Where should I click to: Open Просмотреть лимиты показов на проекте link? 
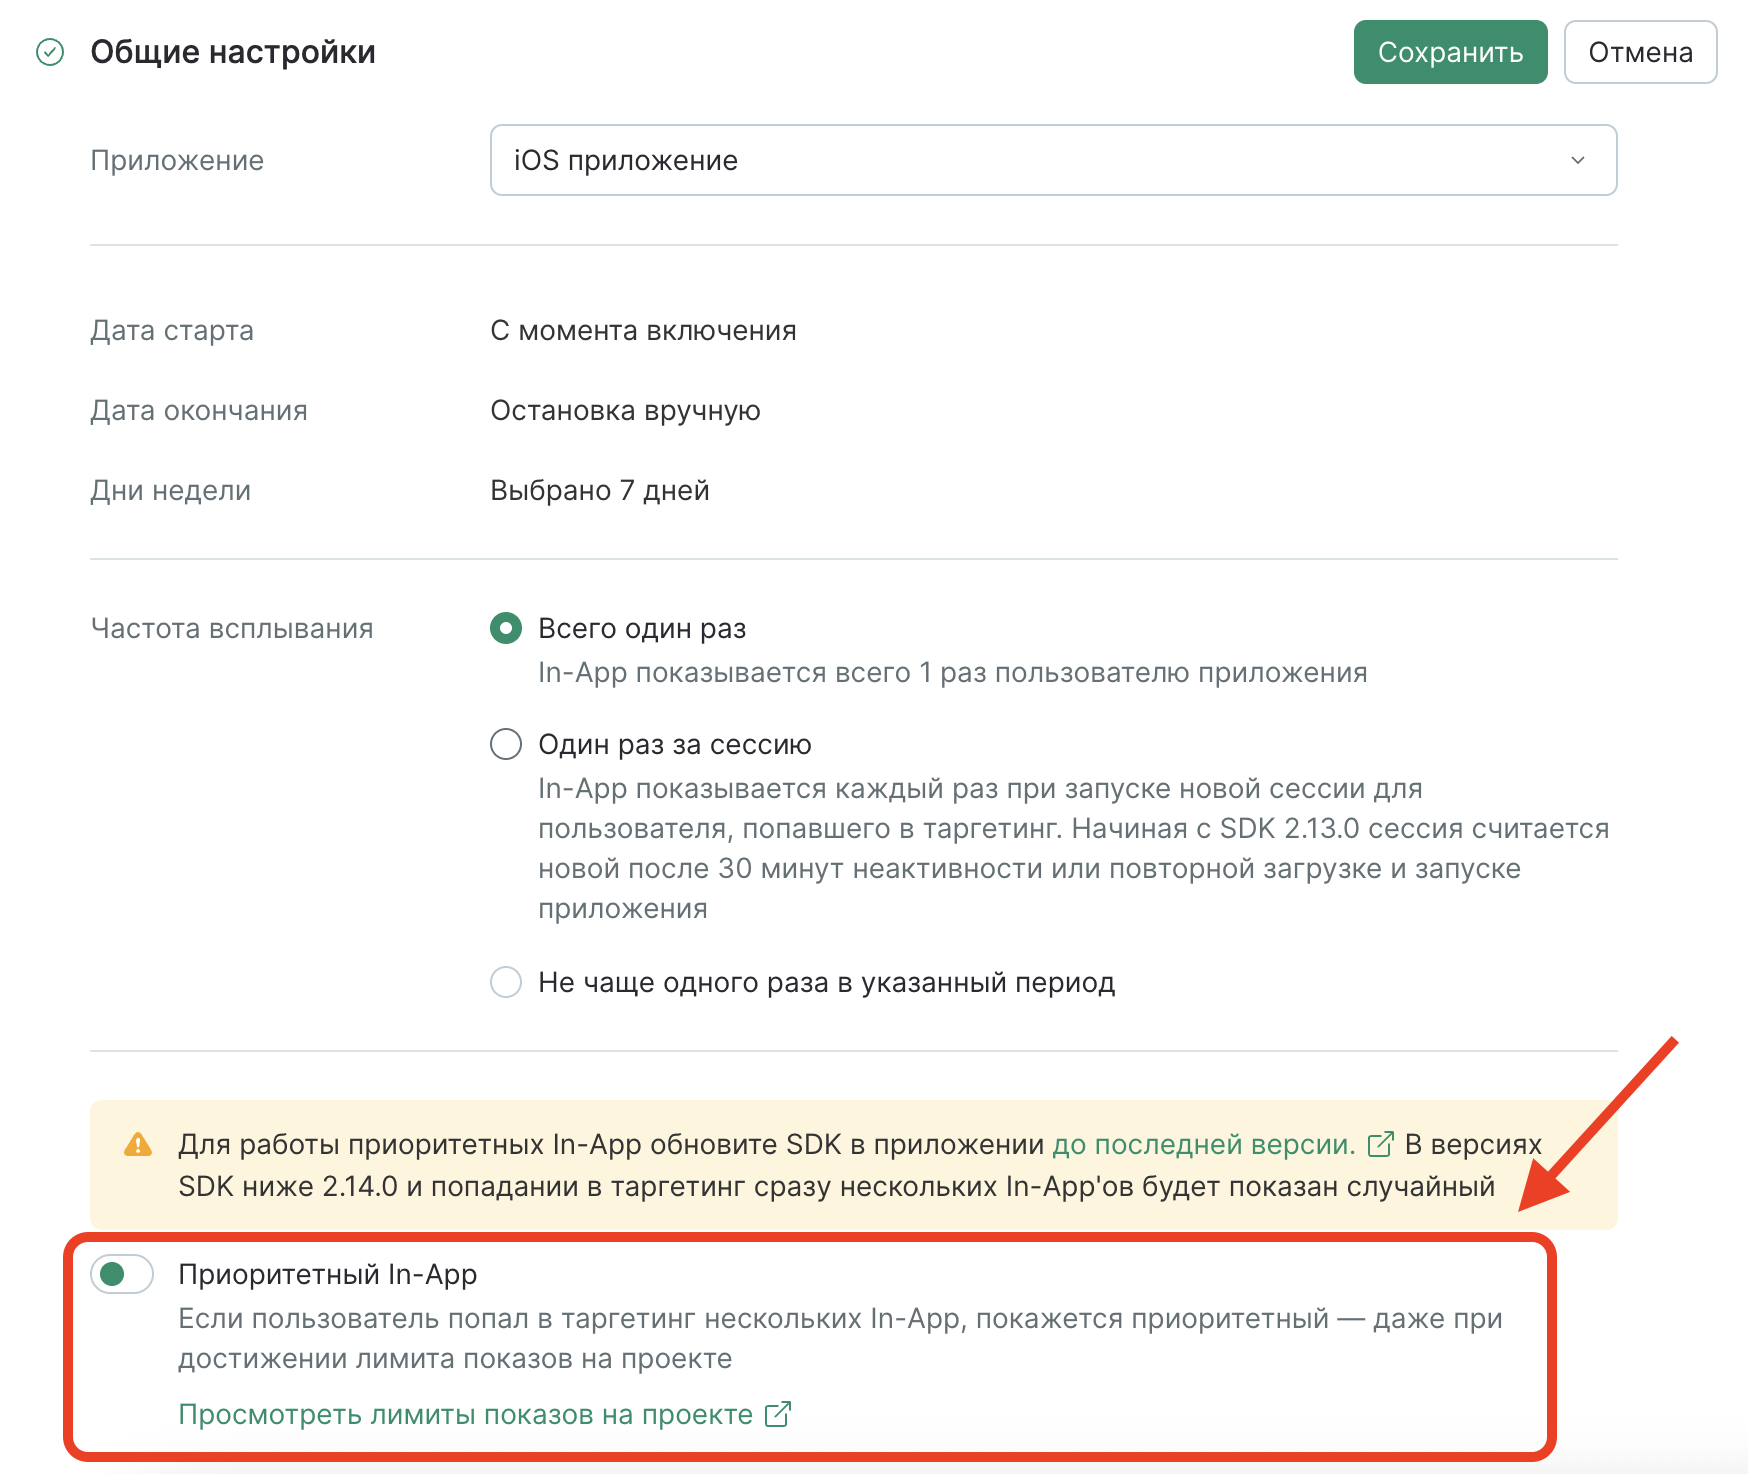(x=466, y=1414)
